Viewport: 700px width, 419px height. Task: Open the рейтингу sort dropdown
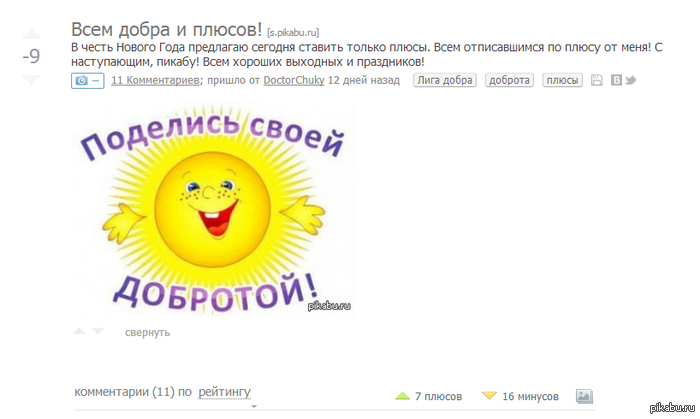(225, 392)
